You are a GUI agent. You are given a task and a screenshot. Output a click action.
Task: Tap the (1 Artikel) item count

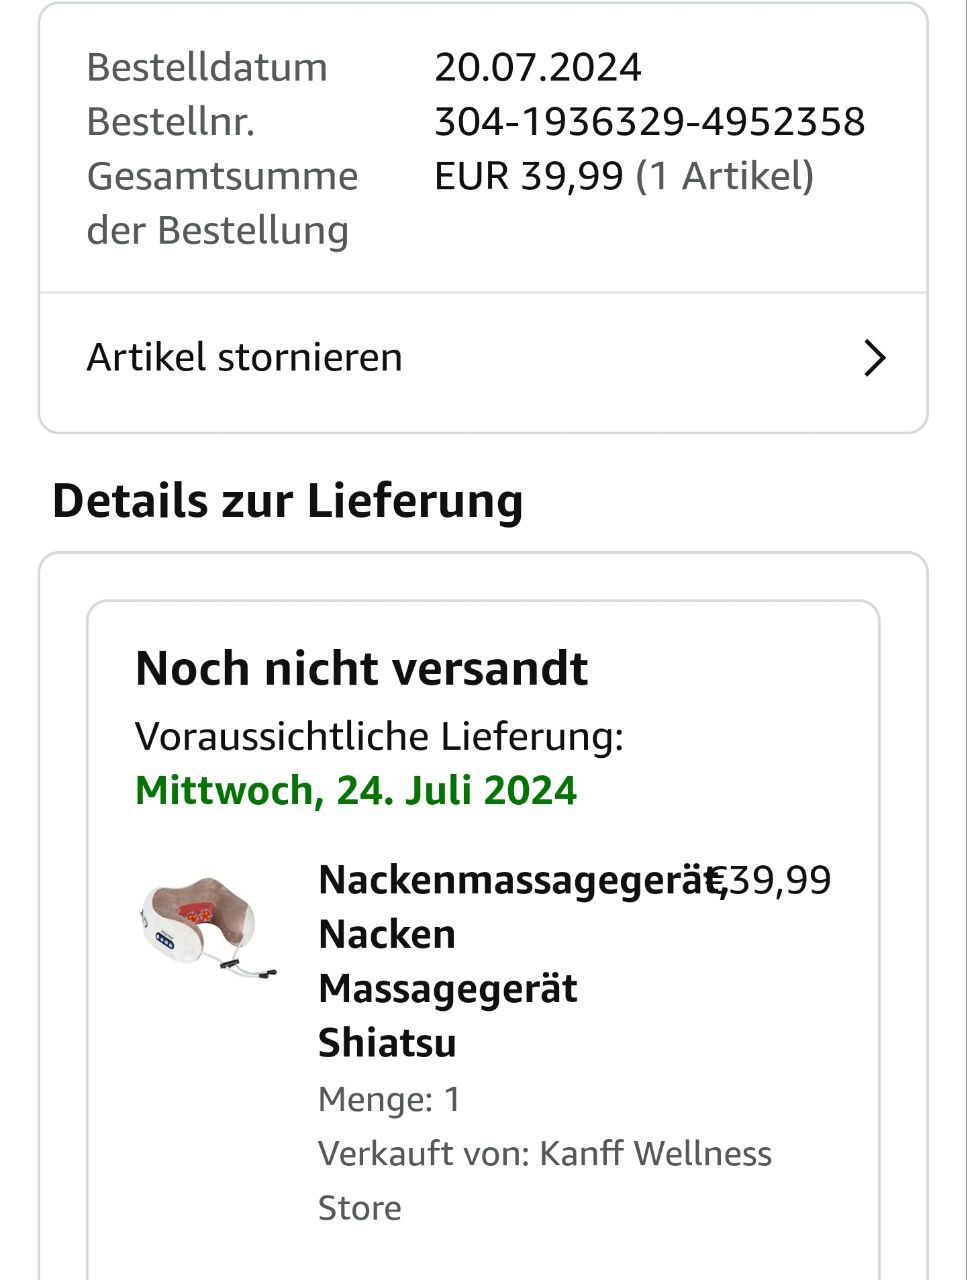(x=725, y=177)
